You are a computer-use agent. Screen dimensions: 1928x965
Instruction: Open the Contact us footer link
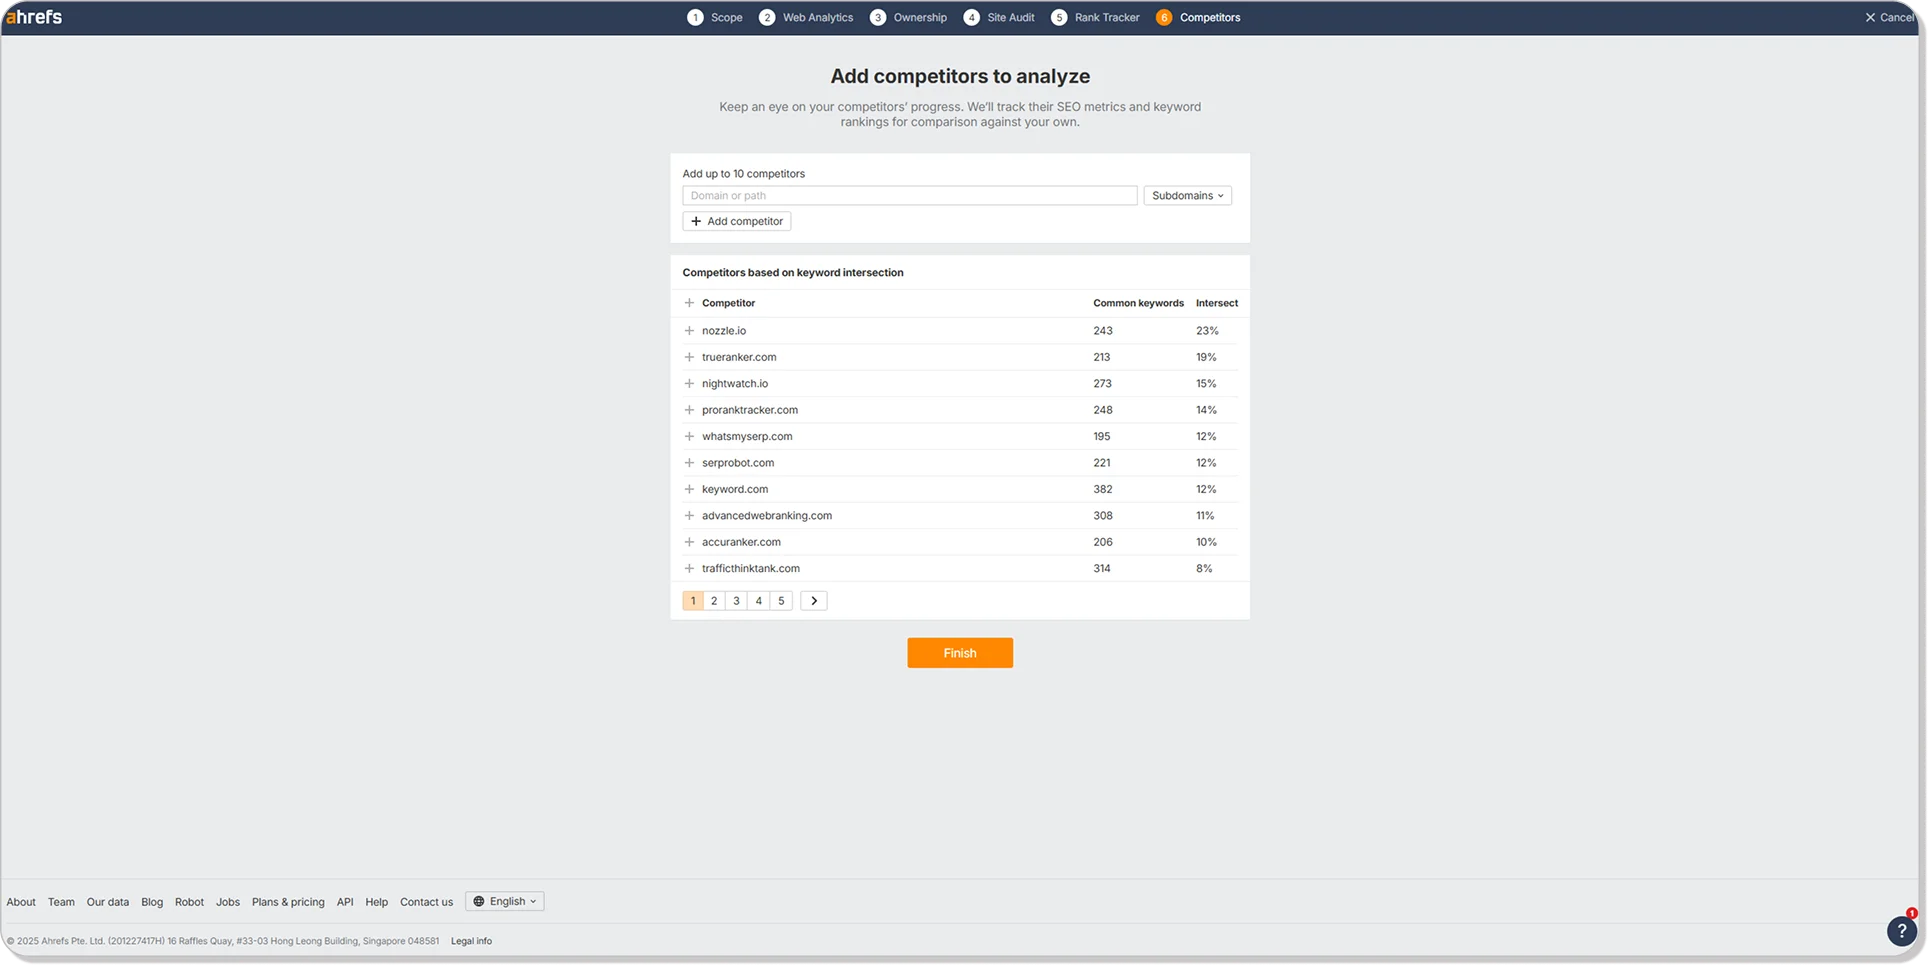click(426, 902)
